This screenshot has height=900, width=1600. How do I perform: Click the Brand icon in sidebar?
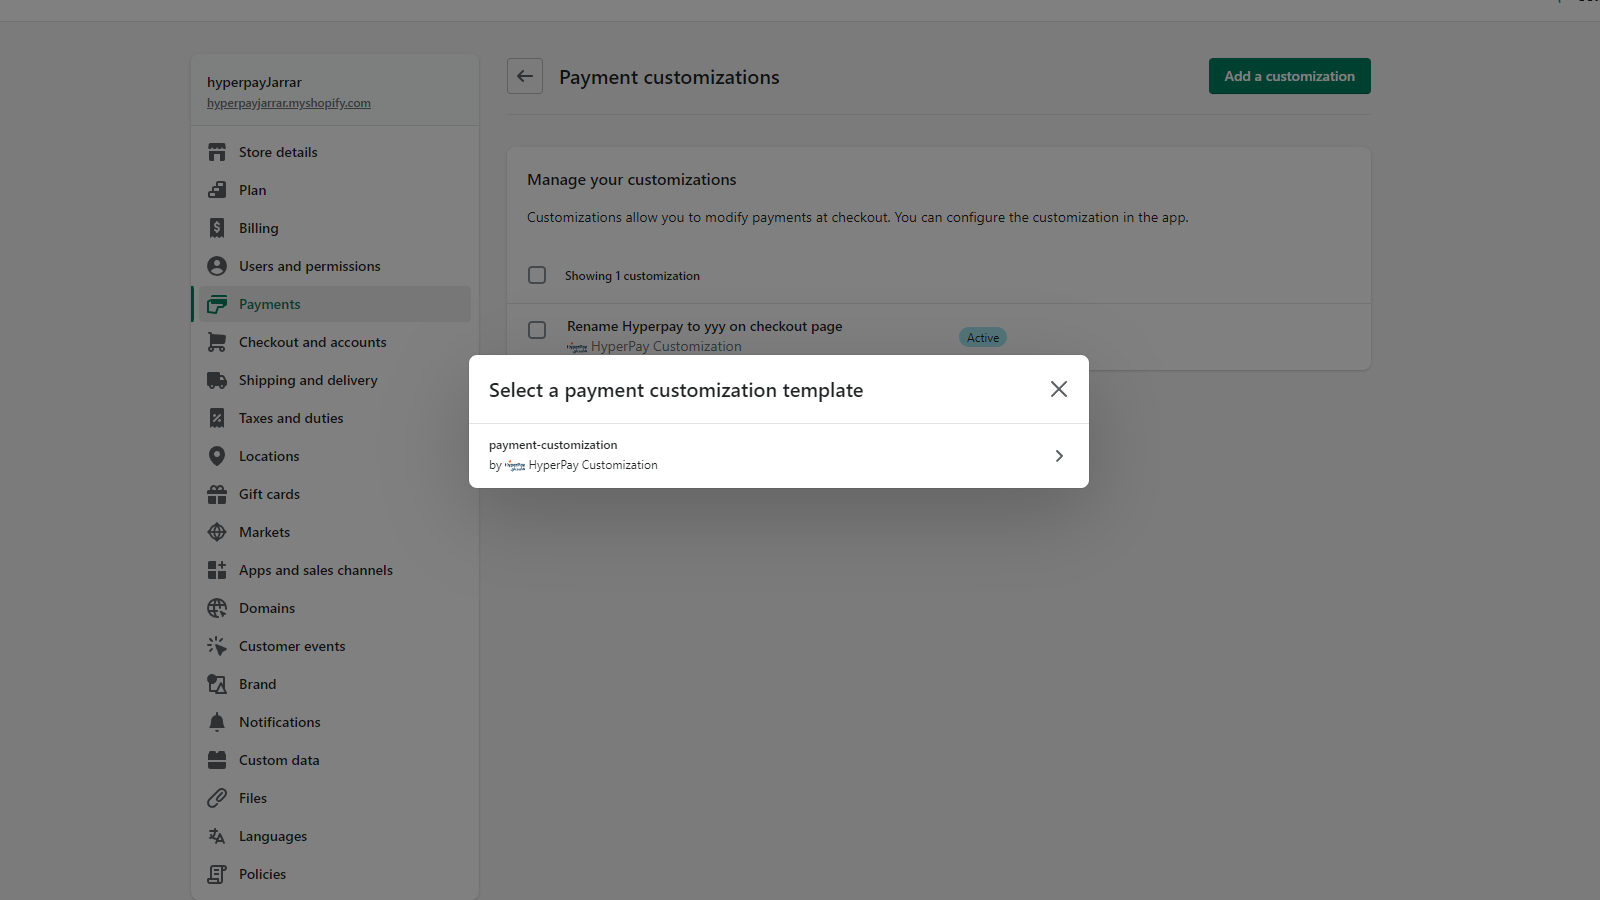[x=217, y=684]
